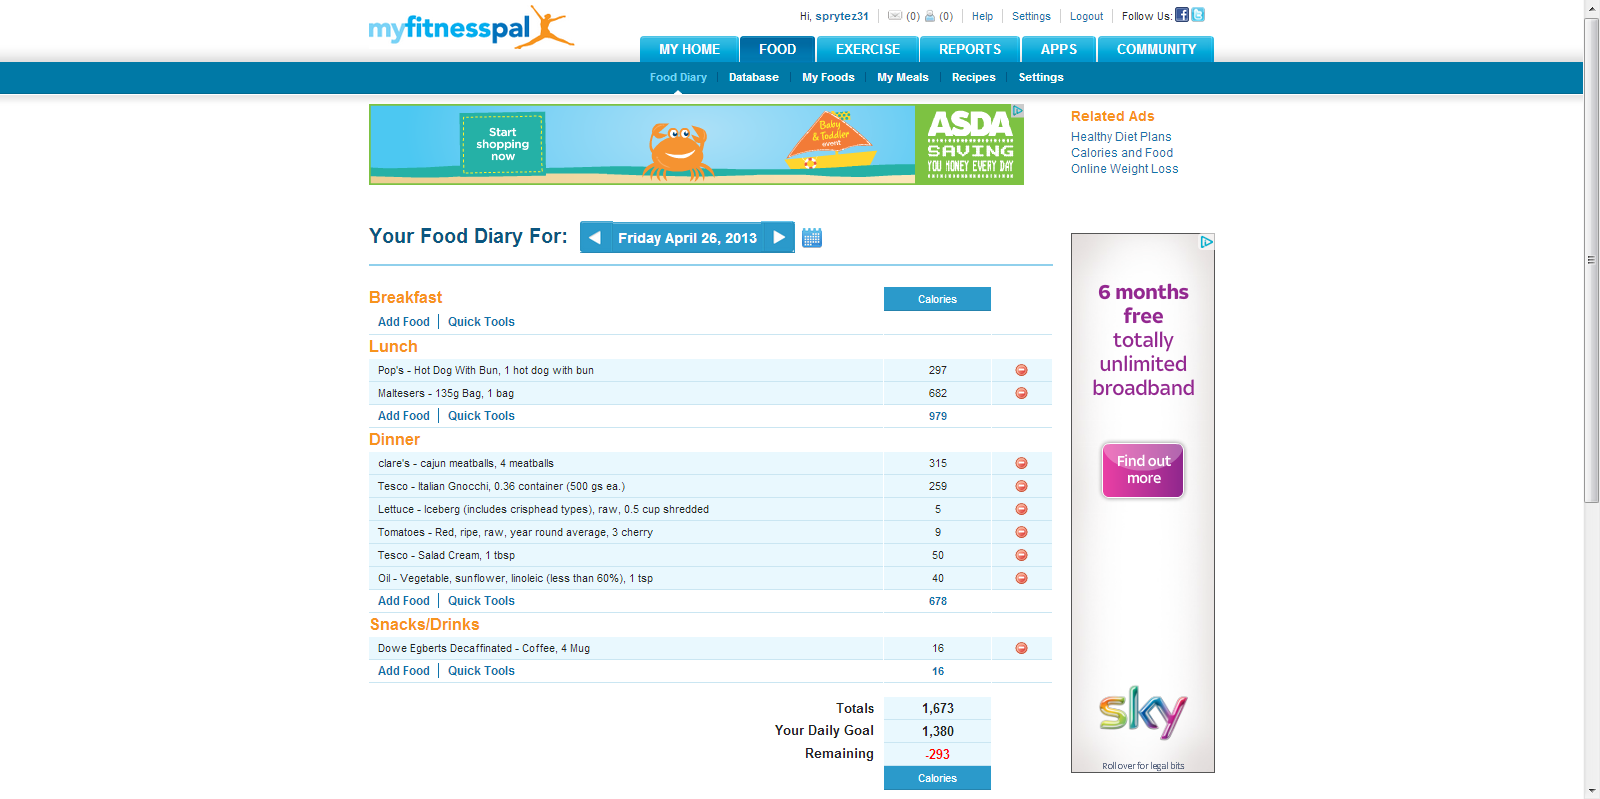The height and width of the screenshot is (799, 1600).
Task: Click Healthy Diet Plans ad link
Action: click(x=1121, y=137)
